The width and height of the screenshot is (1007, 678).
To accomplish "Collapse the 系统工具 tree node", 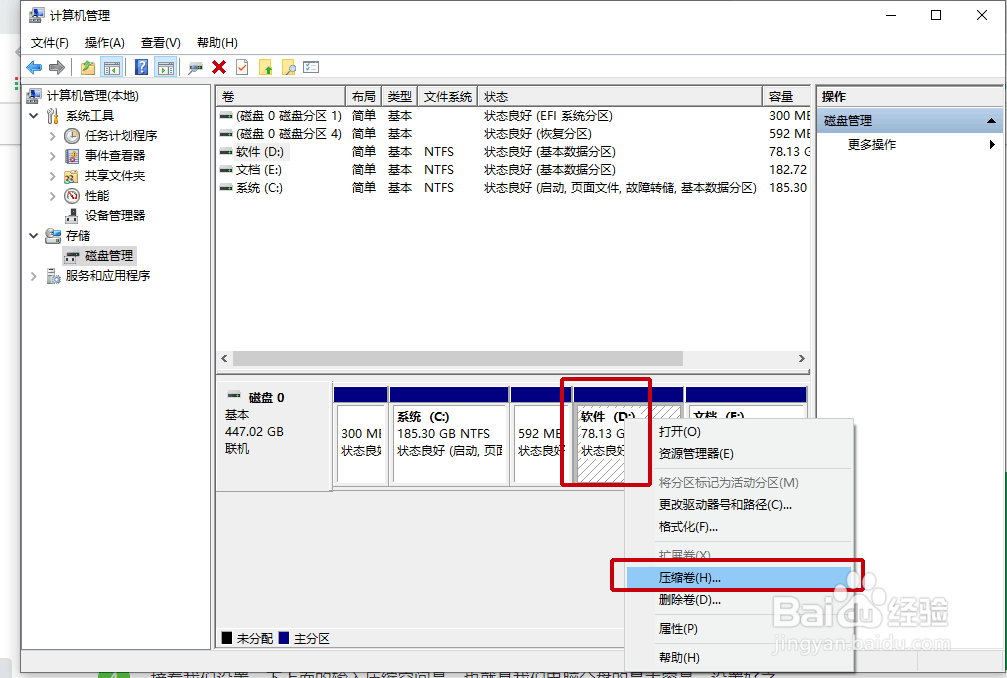I will pyautogui.click(x=34, y=115).
